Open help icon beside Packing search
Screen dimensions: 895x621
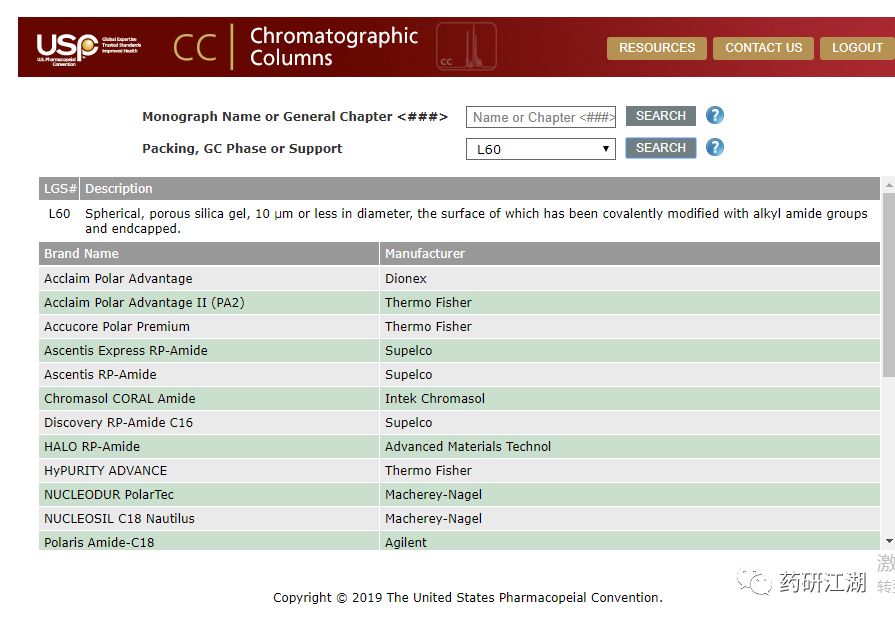[715, 147]
